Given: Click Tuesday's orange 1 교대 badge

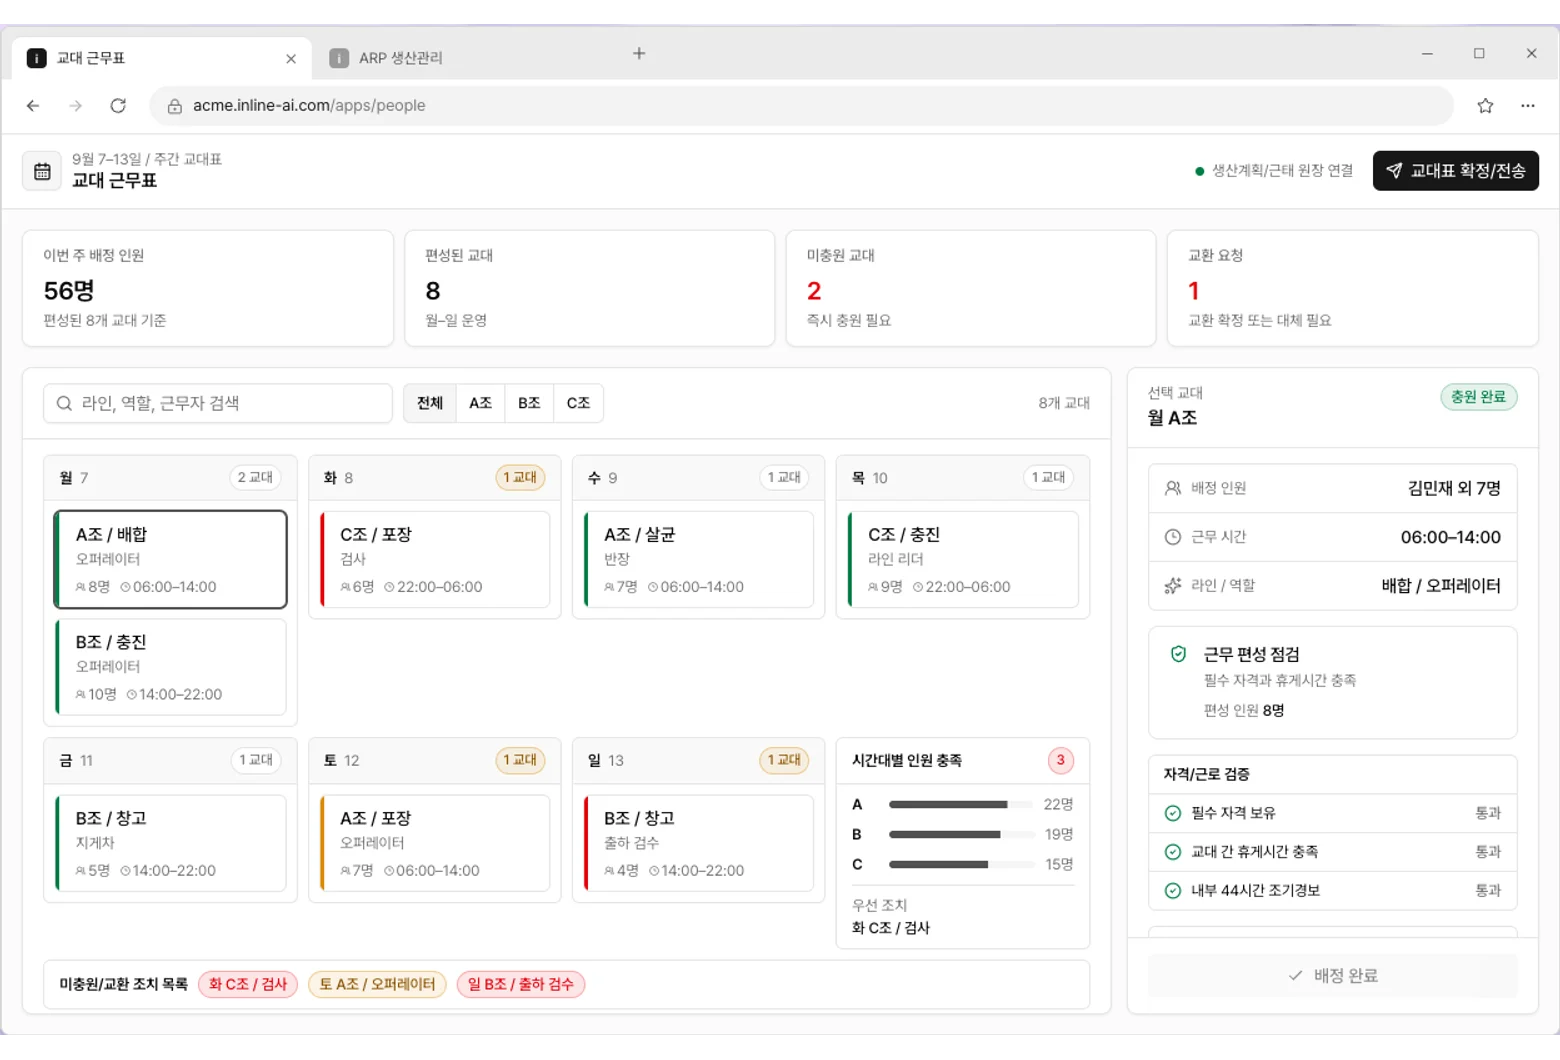Looking at the screenshot, I should 520,477.
